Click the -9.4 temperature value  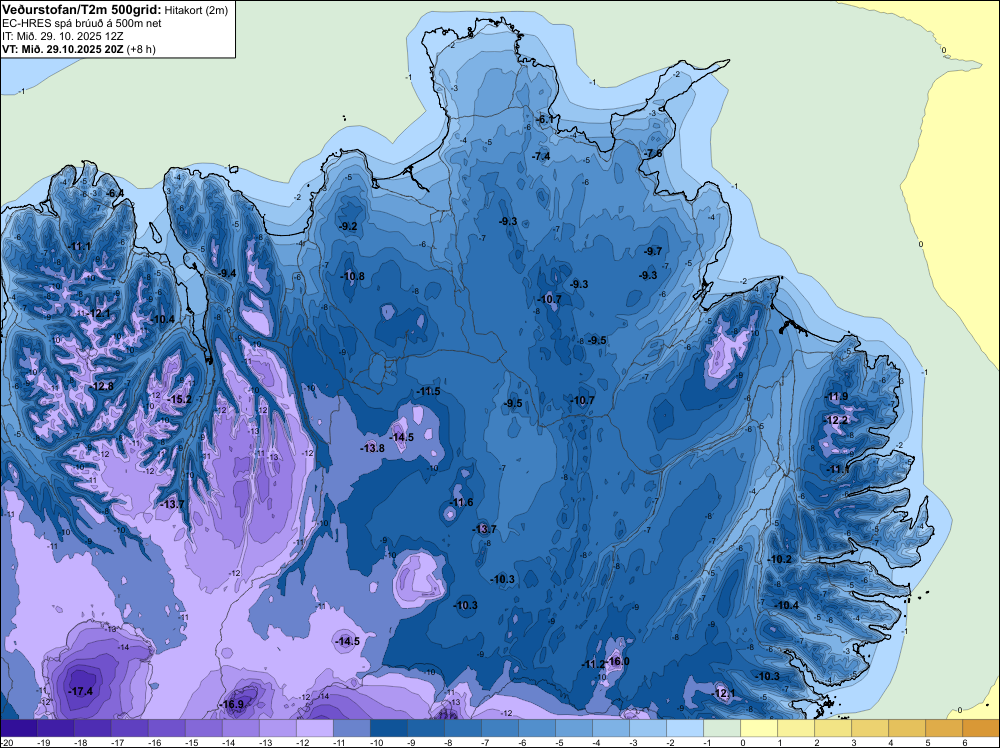(x=227, y=274)
